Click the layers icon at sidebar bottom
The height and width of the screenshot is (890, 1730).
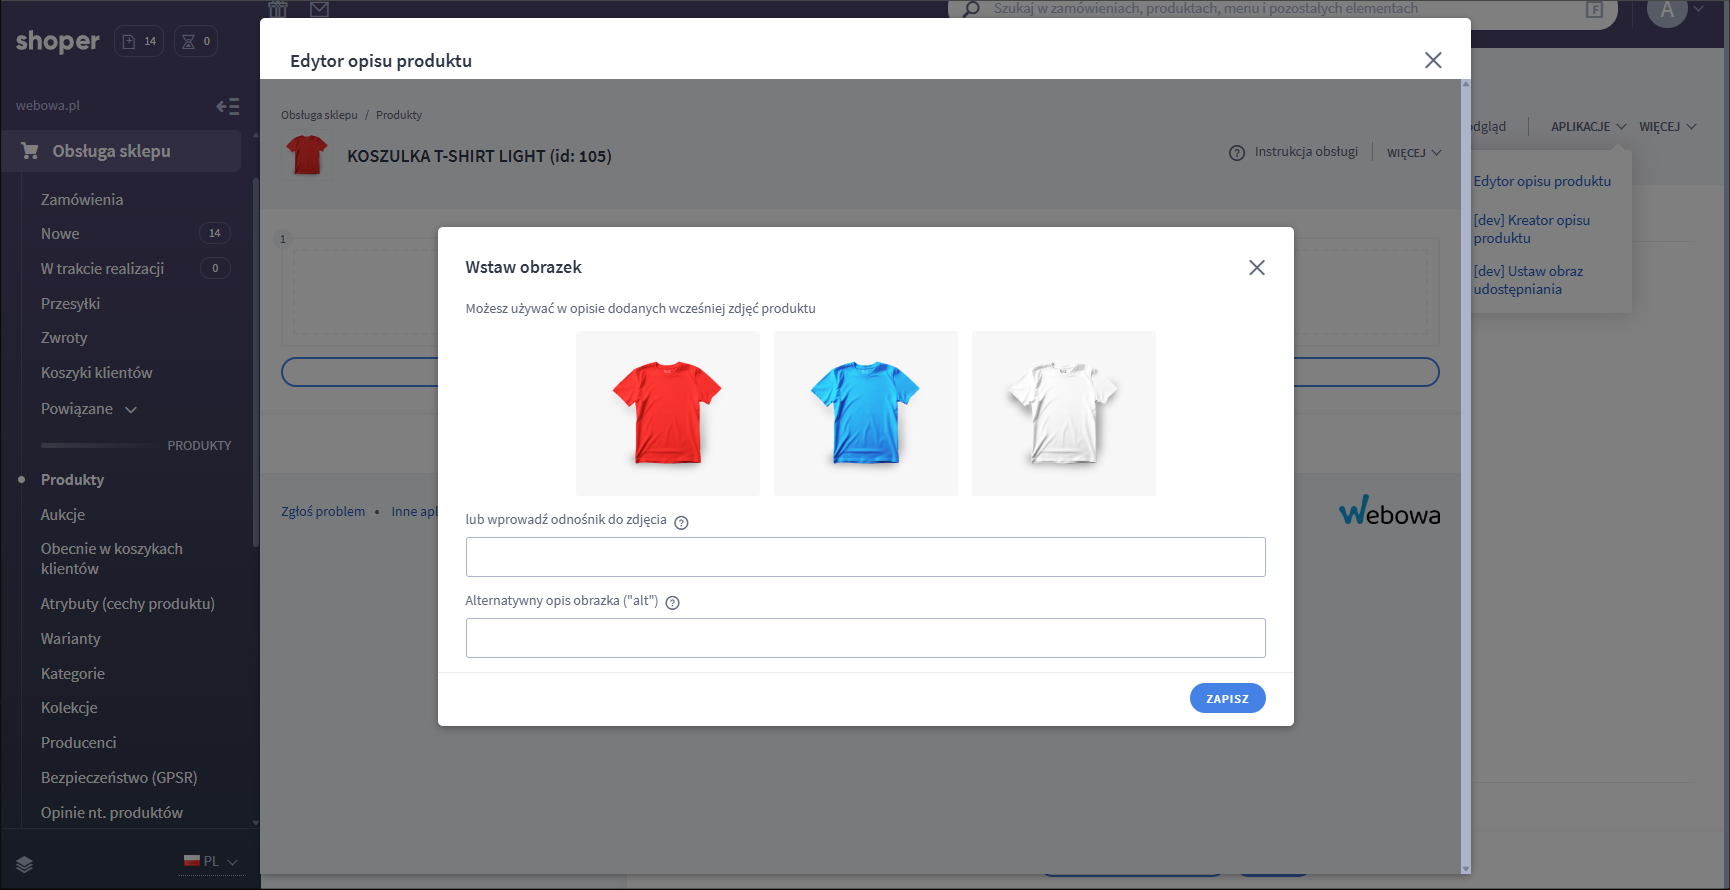coord(25,864)
